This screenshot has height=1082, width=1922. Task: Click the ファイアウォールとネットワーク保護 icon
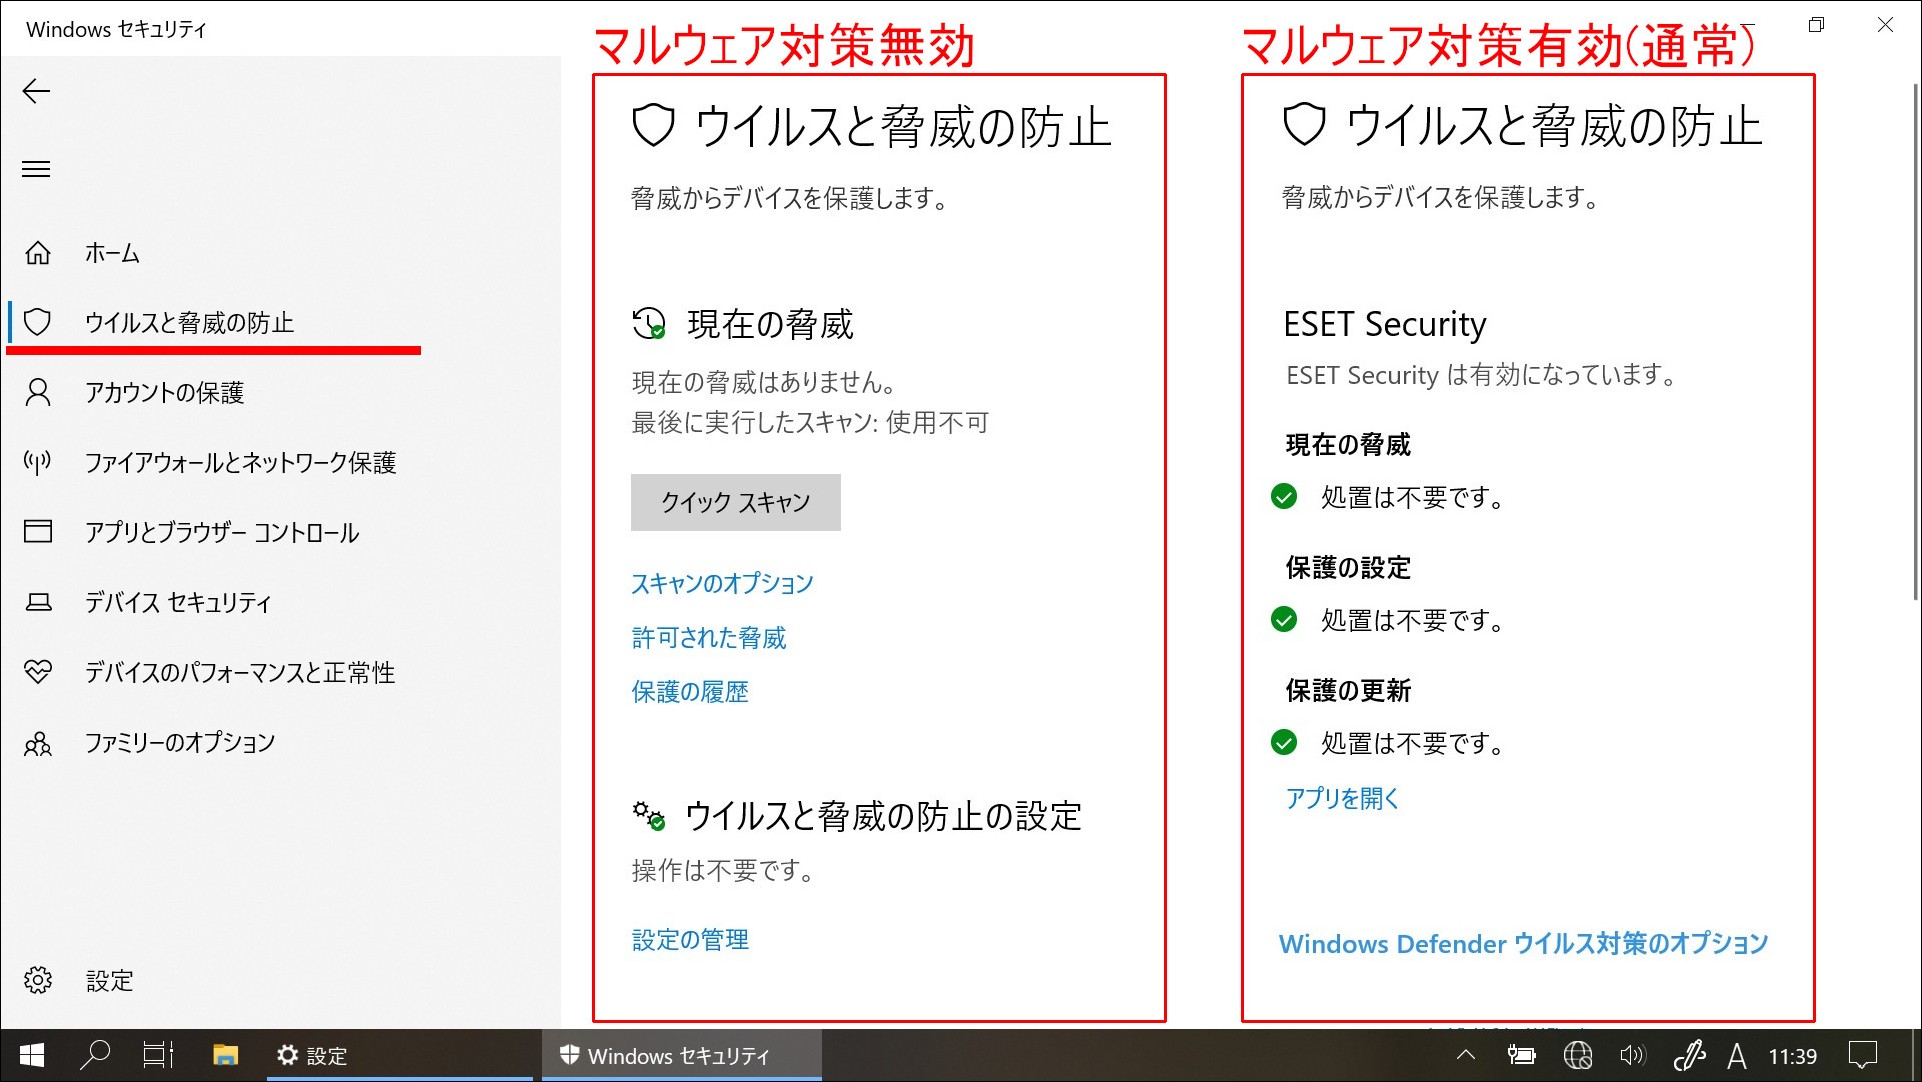click(x=34, y=461)
